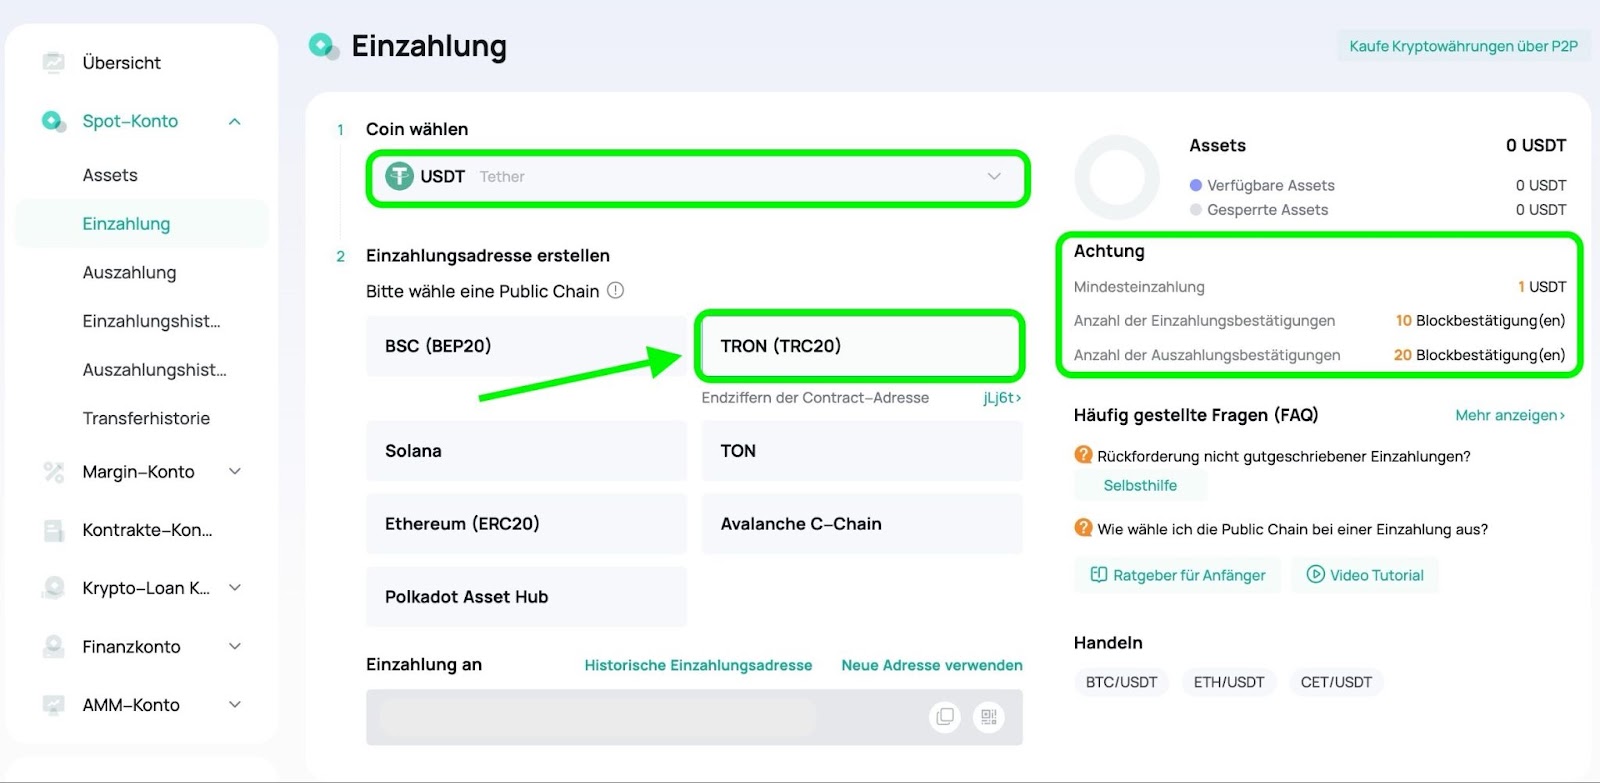Click the Einzahlung page title icon
1600x783 pixels.
point(322,45)
